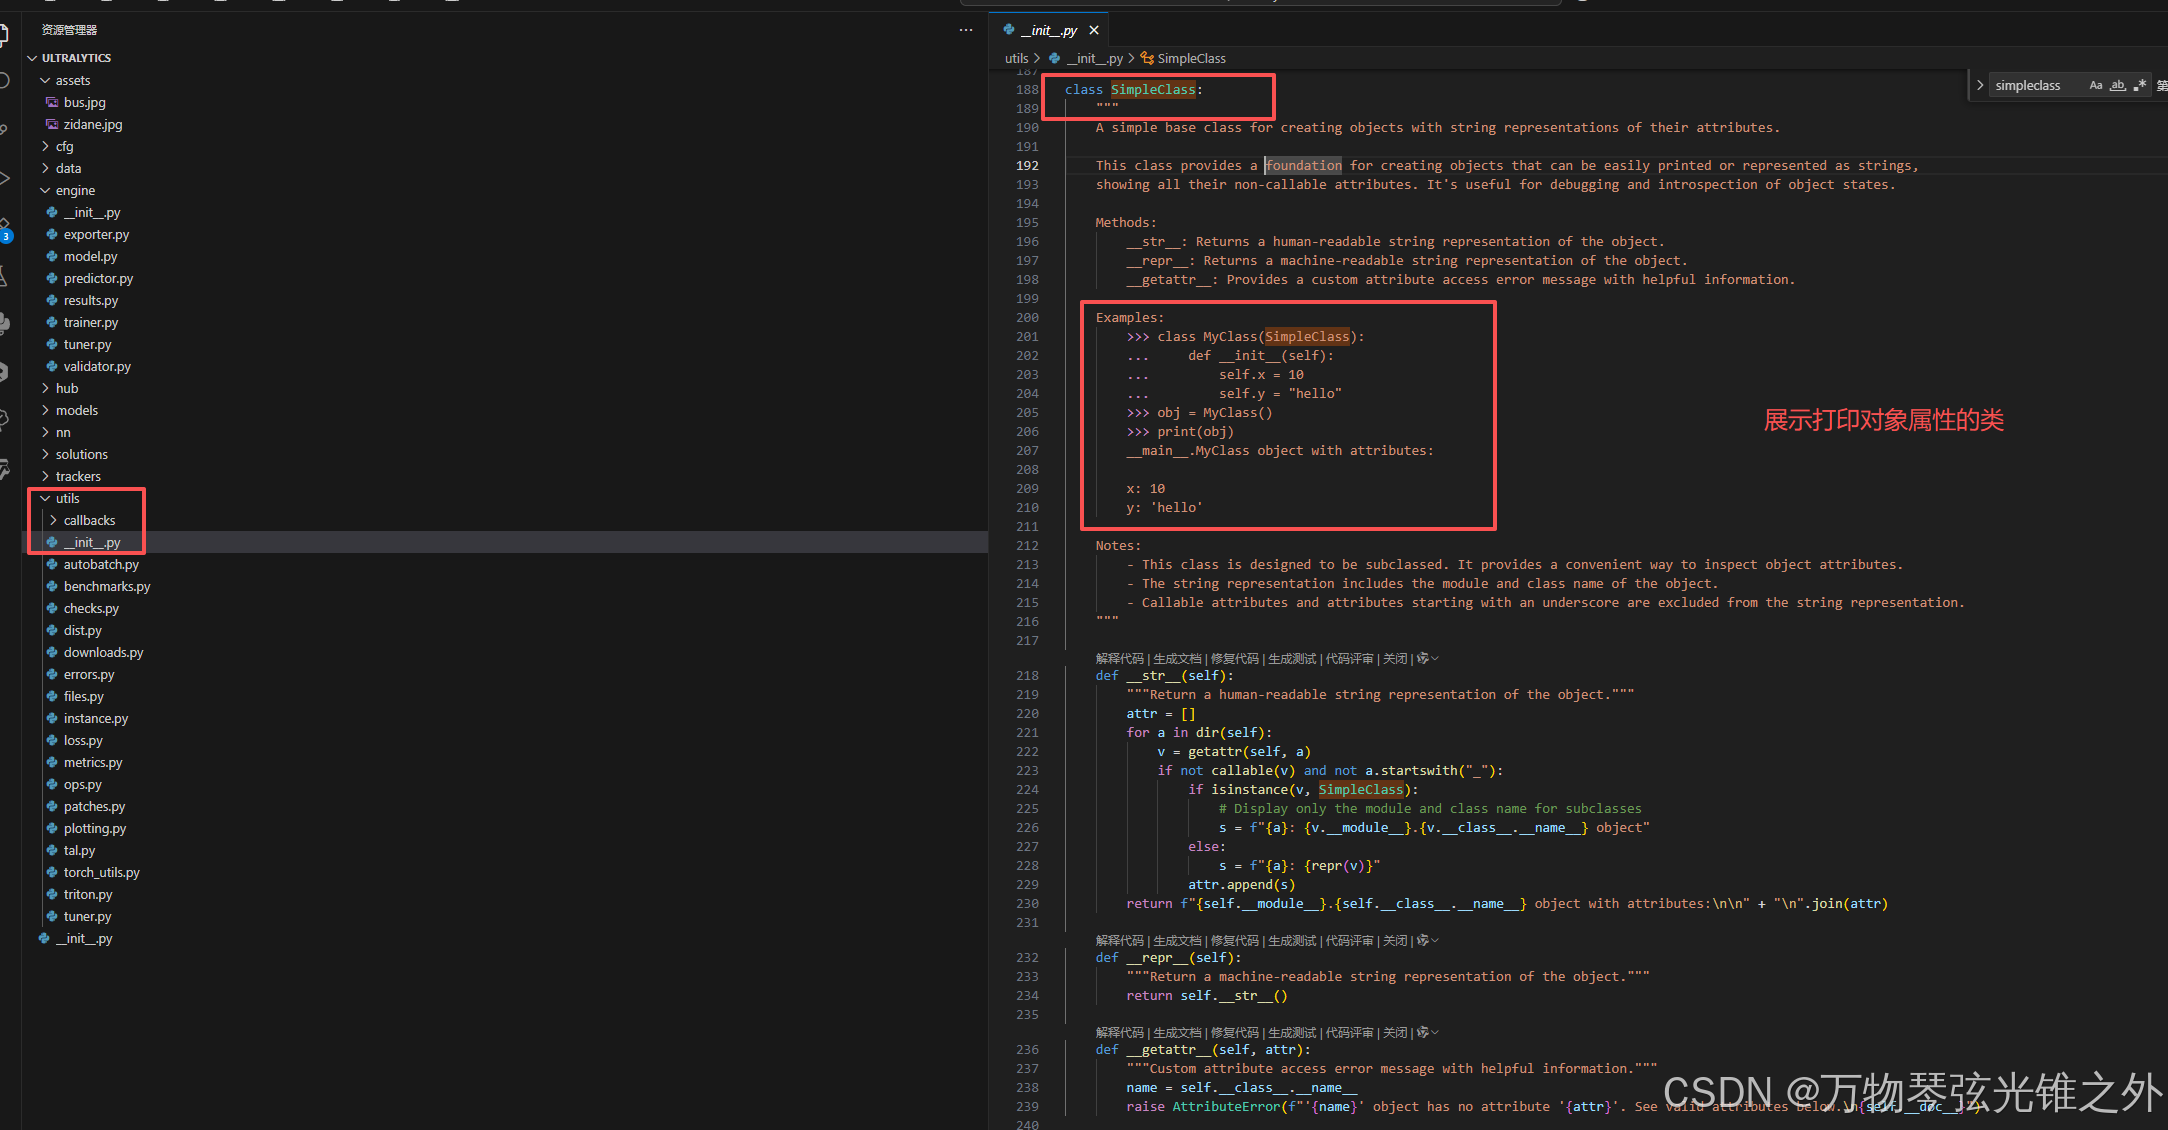2168x1130 pixels.
Task: Close the __init__.py editor tab
Action: point(1094,30)
